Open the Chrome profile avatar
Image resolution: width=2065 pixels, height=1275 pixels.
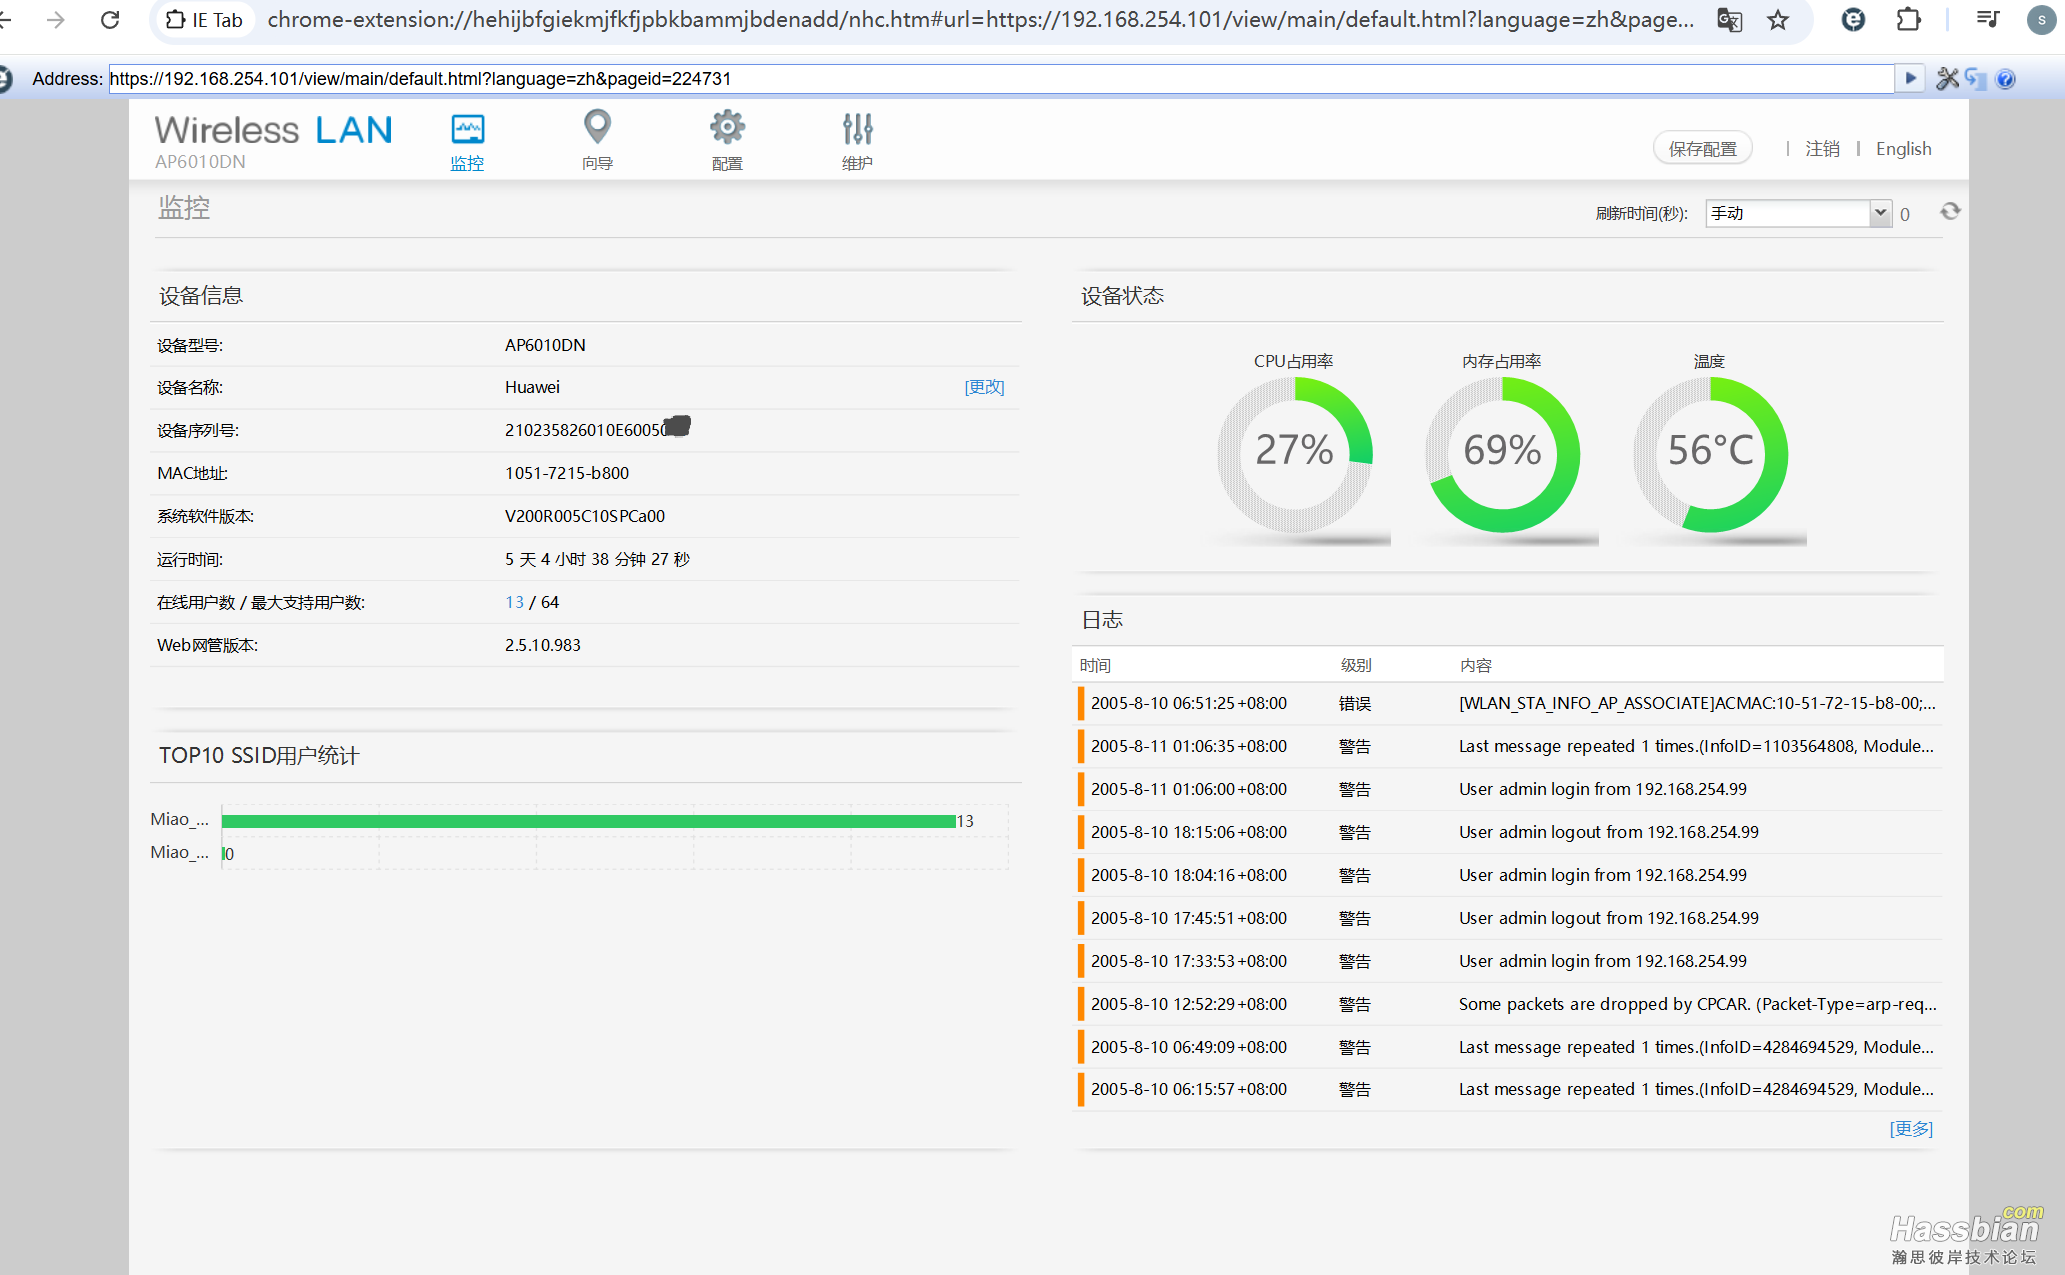click(x=2041, y=20)
